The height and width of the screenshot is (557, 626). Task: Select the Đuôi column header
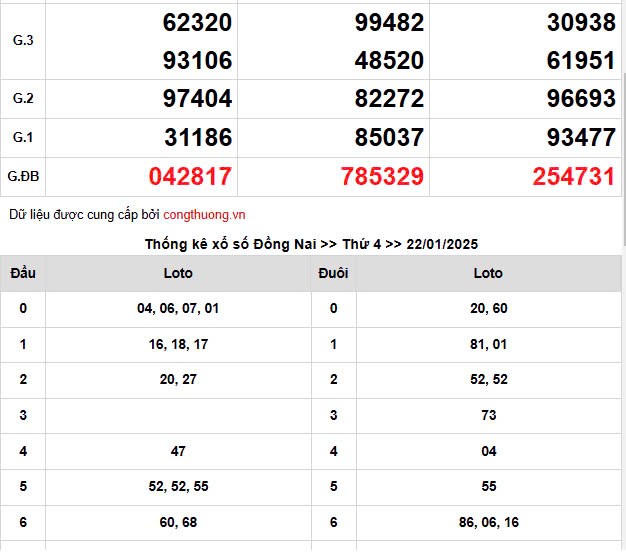333,273
